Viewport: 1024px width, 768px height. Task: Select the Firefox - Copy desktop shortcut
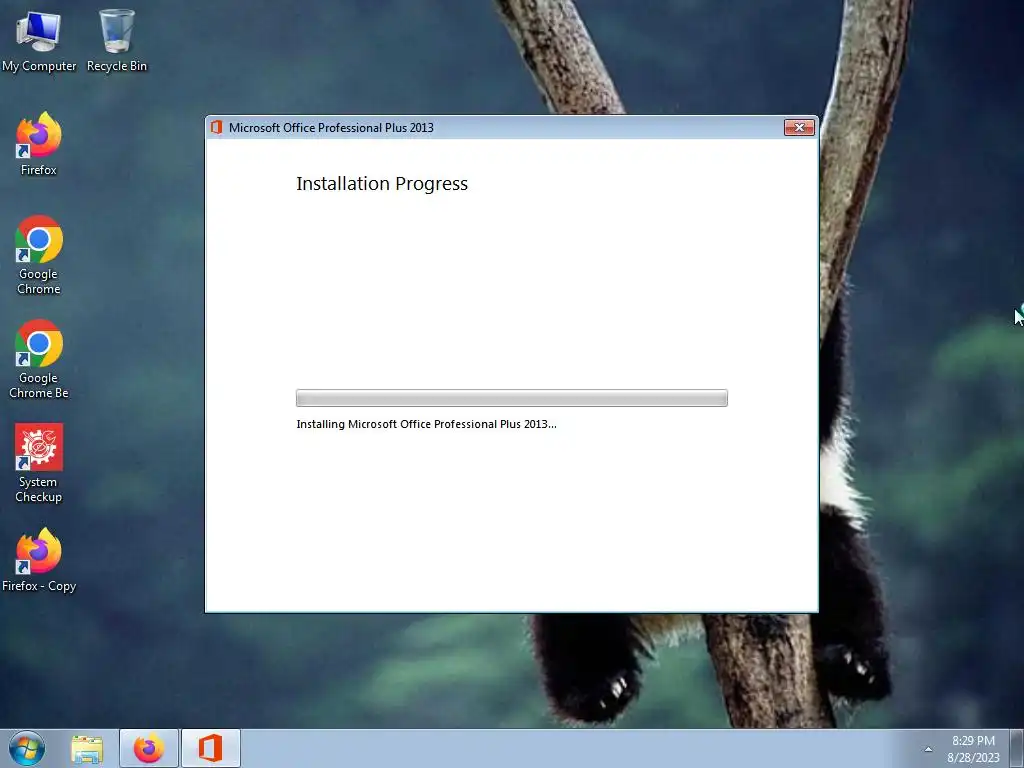[39, 560]
